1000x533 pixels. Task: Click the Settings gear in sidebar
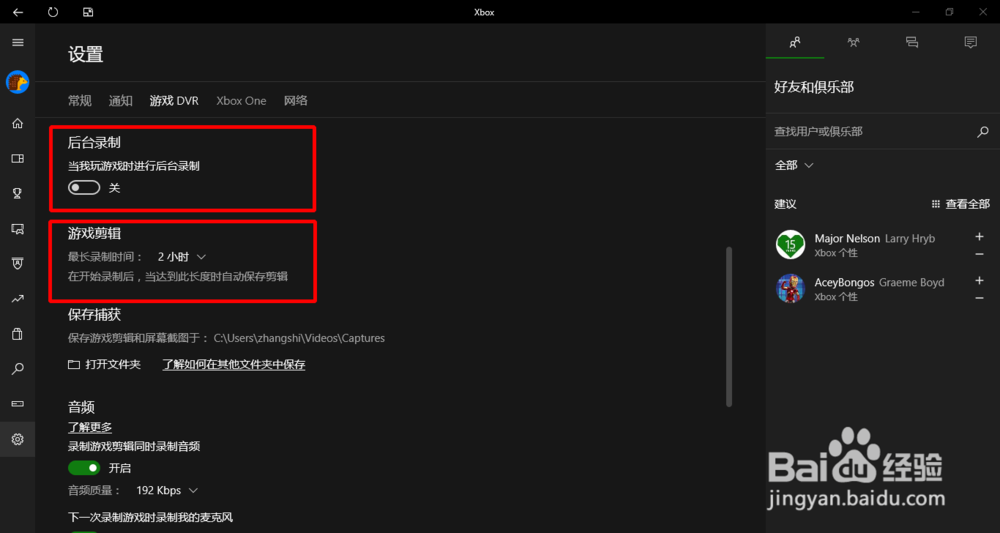(x=18, y=439)
